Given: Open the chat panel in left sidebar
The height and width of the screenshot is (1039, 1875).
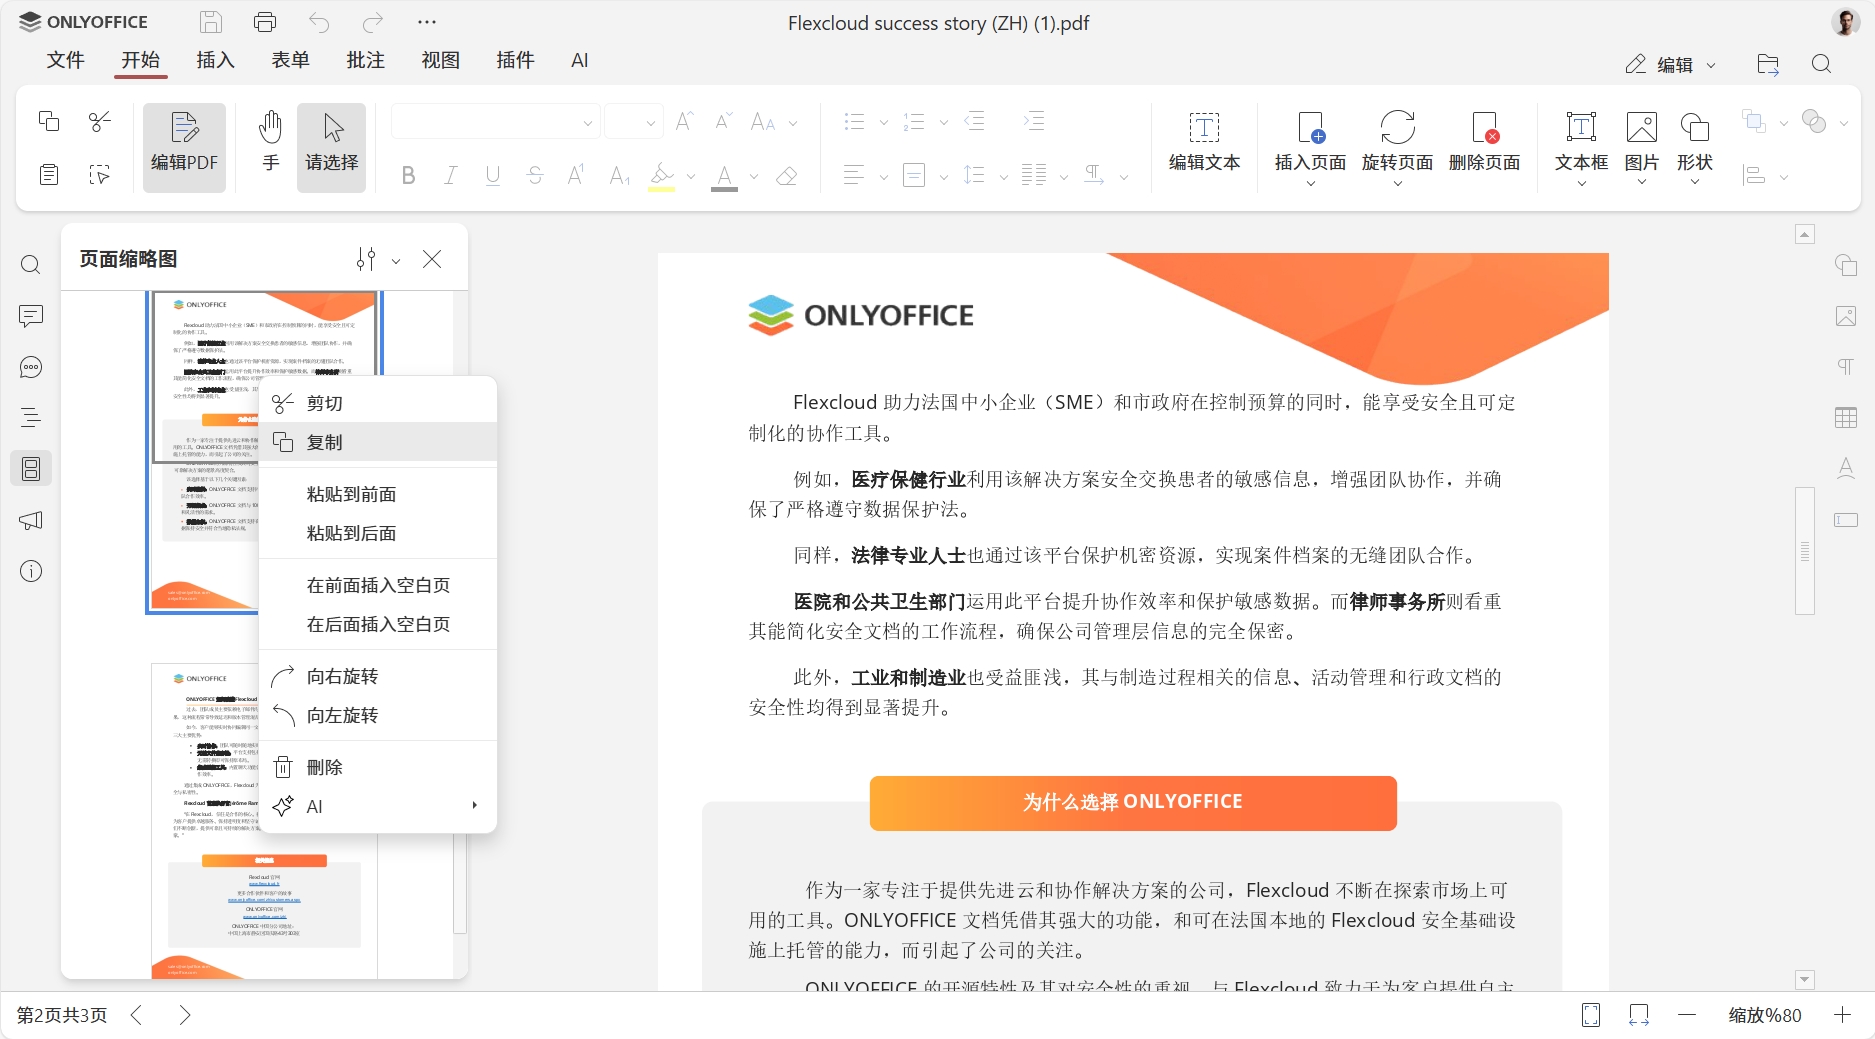Looking at the screenshot, I should coord(31,367).
